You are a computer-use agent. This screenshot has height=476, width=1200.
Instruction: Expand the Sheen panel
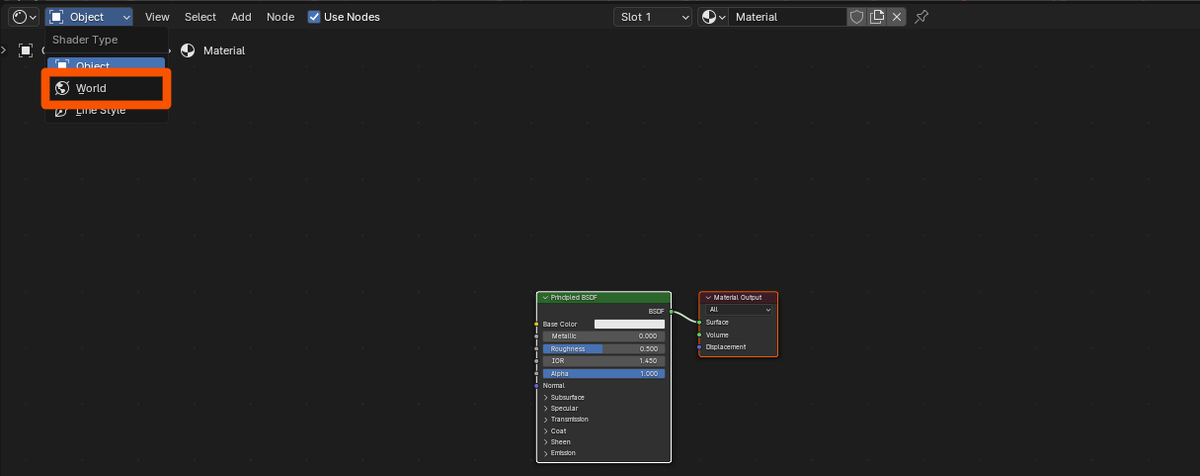point(546,442)
